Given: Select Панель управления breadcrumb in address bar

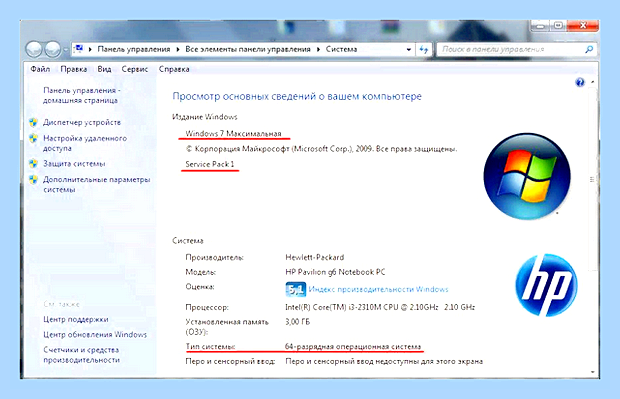Looking at the screenshot, I should [x=134, y=49].
